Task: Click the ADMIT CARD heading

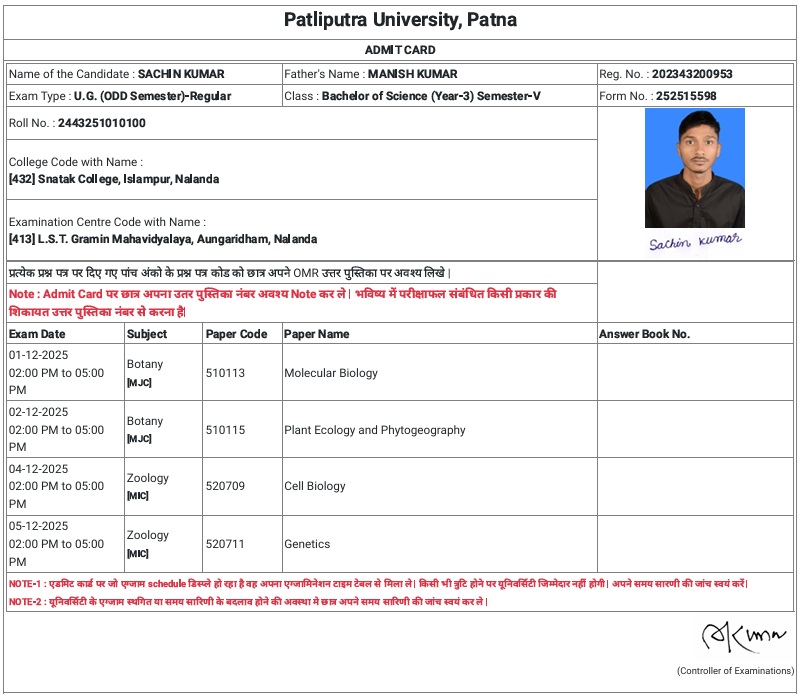Action: 400,50
